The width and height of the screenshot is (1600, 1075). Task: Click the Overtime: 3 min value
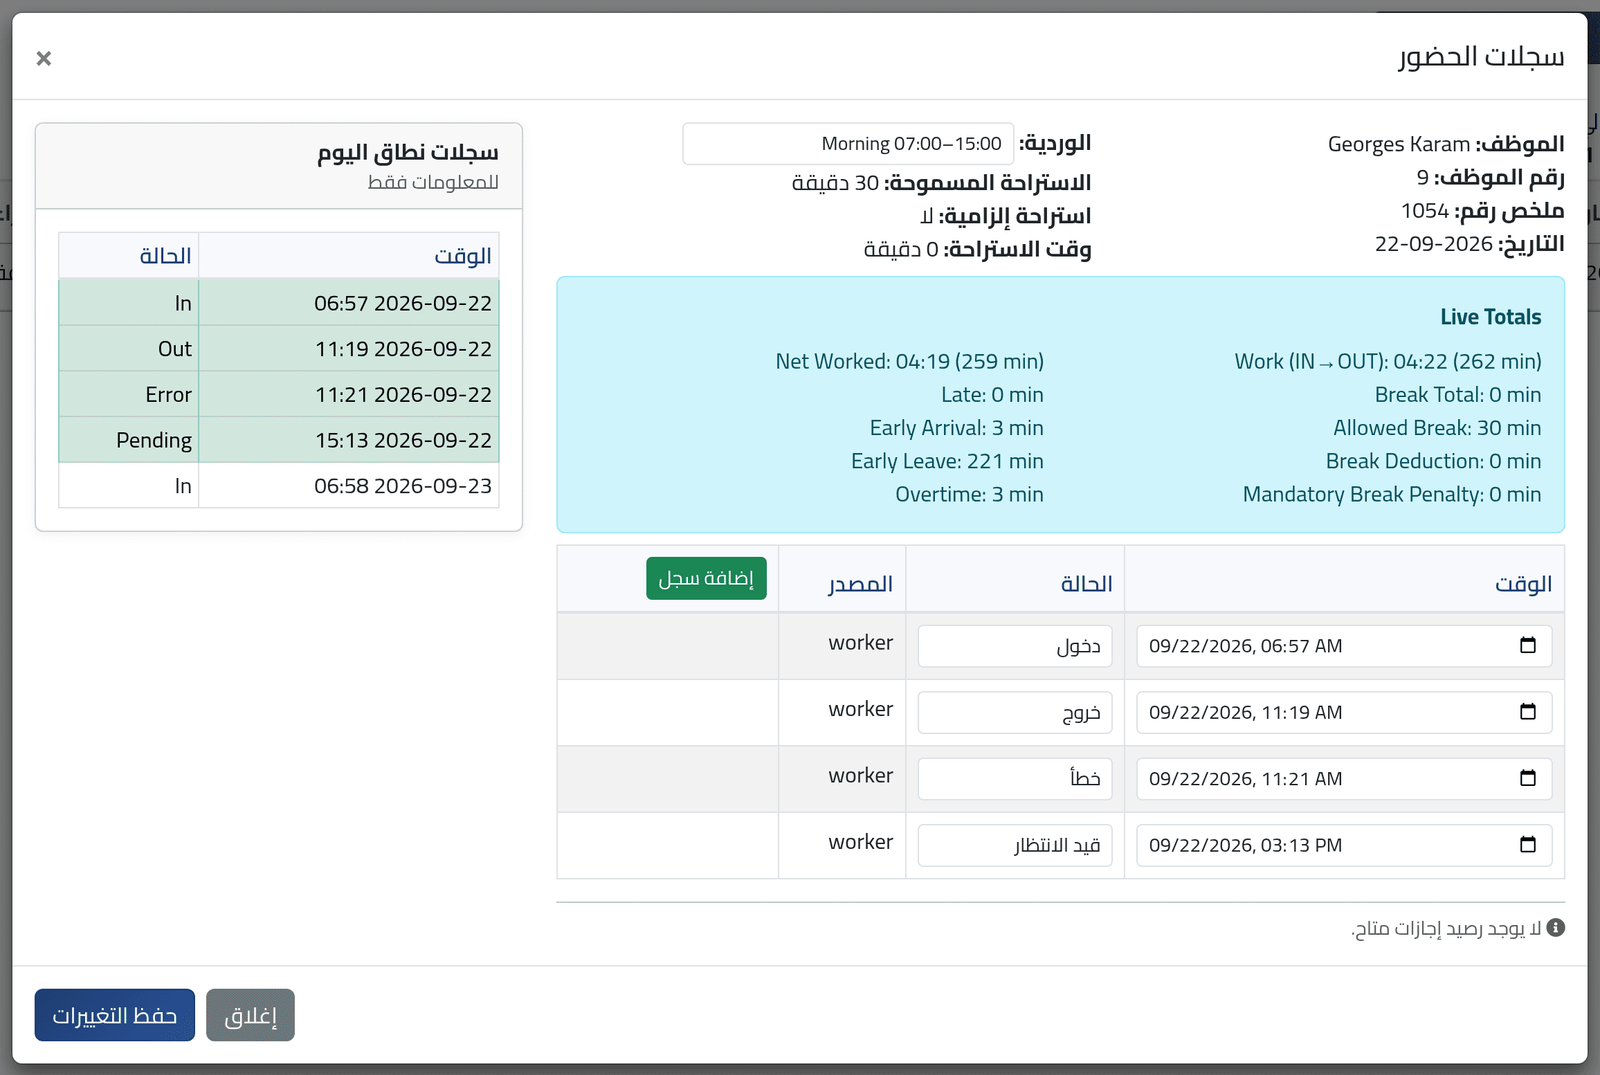[969, 494]
